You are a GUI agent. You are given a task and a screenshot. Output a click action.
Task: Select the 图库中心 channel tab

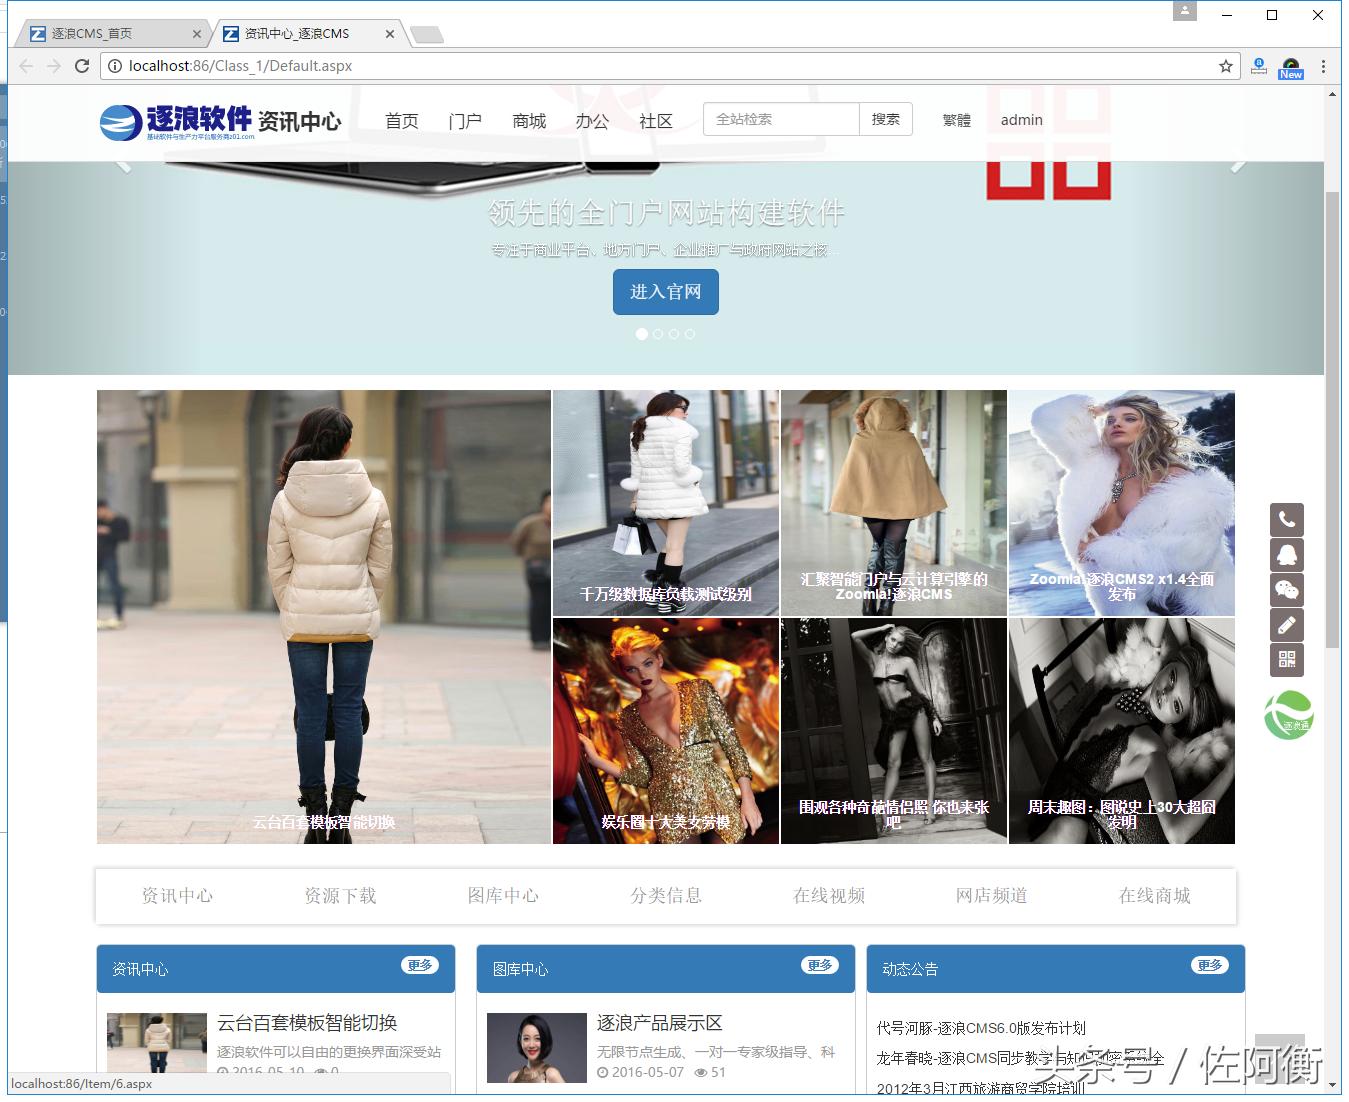(503, 896)
